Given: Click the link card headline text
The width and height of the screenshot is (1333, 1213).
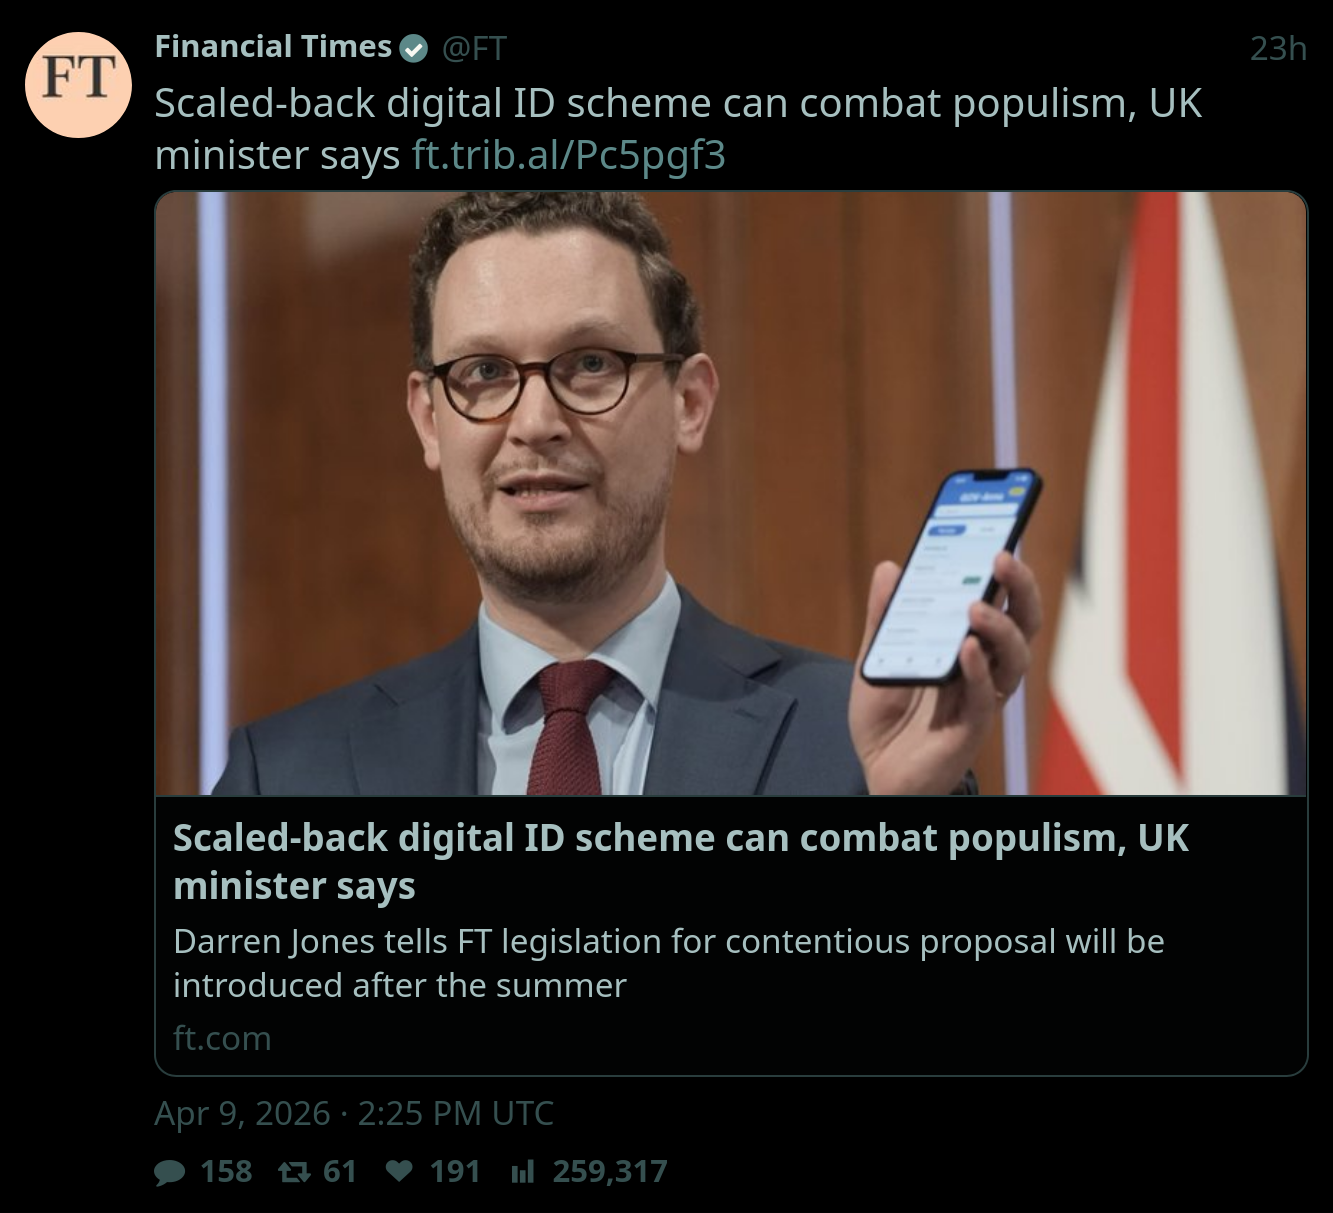Looking at the screenshot, I should [680, 862].
